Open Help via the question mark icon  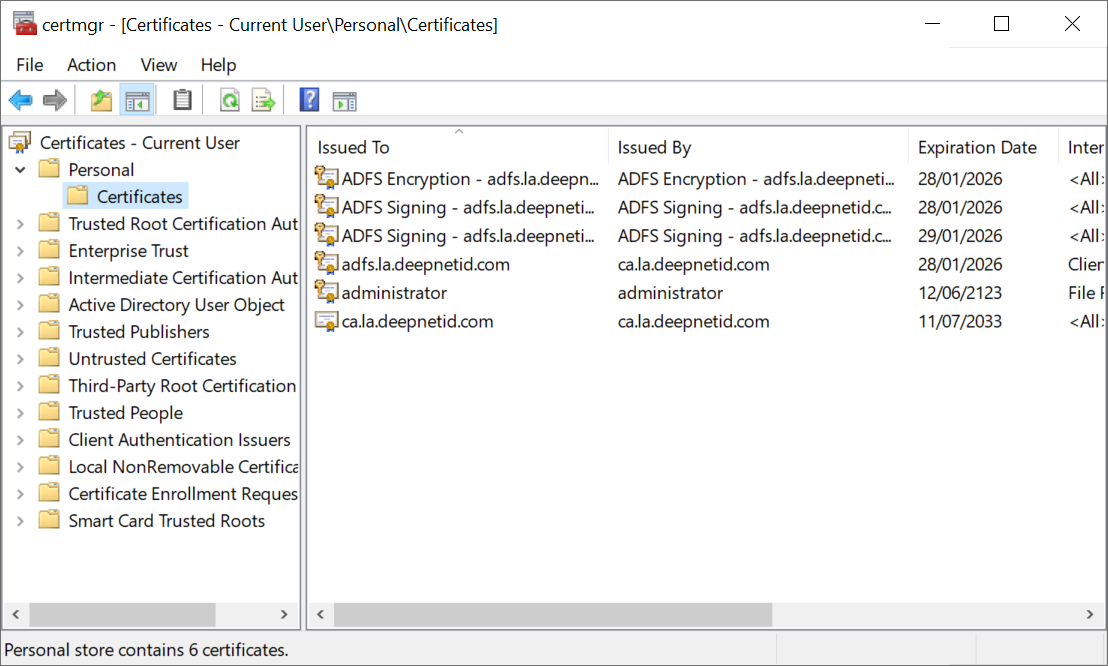point(309,100)
